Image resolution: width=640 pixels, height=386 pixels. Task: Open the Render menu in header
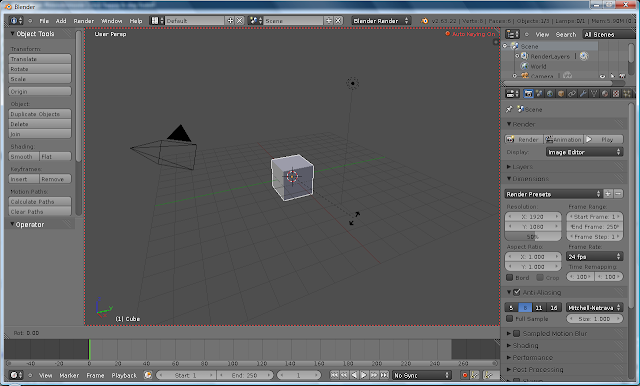[84, 21]
